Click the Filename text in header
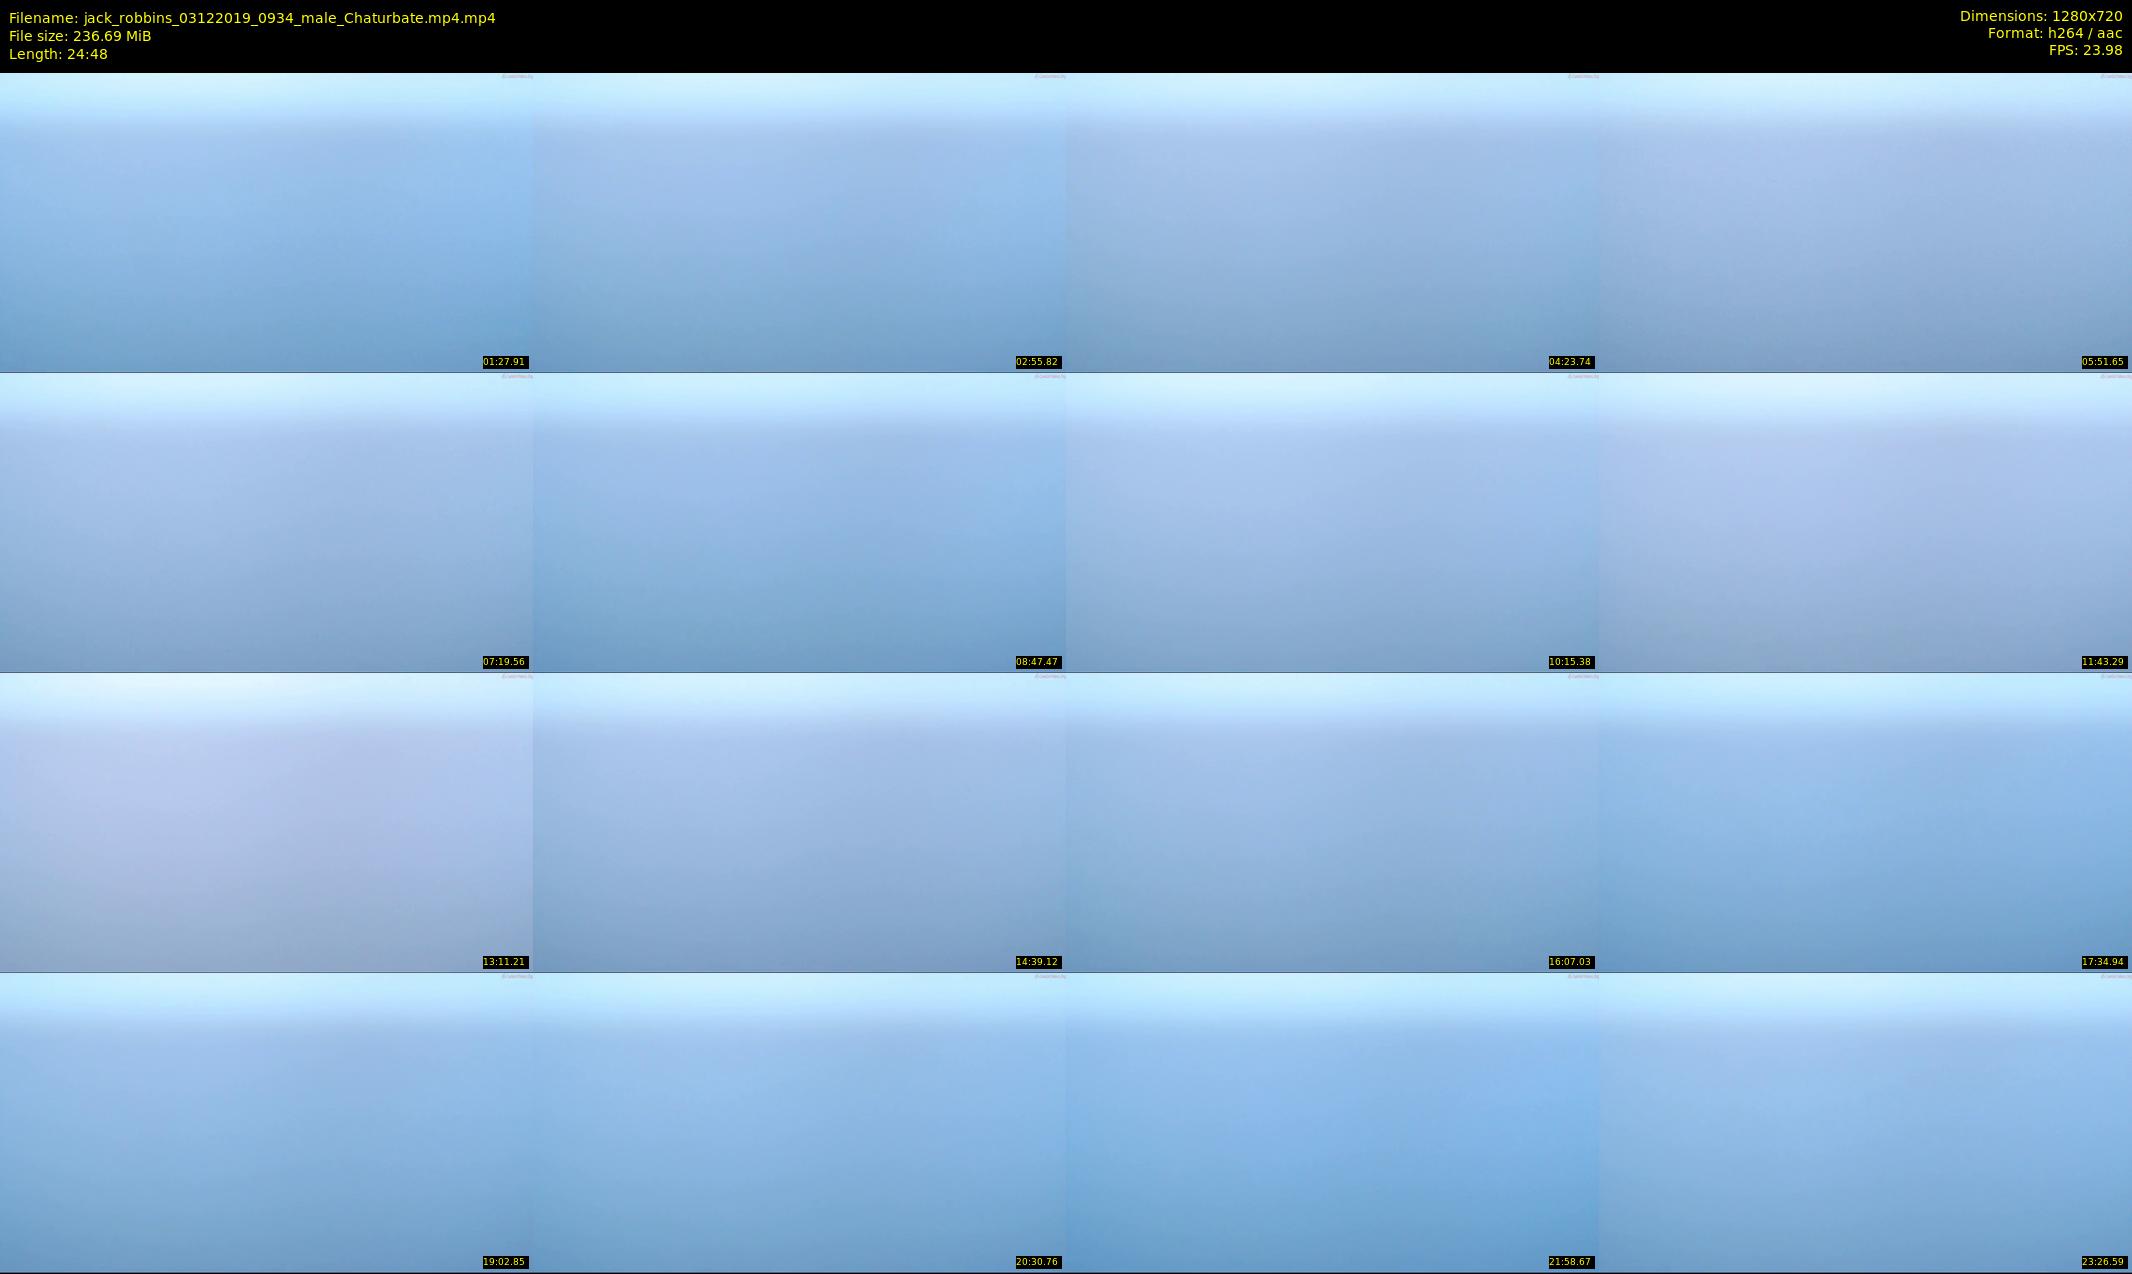The width and height of the screenshot is (2132, 1274). pos(252,18)
